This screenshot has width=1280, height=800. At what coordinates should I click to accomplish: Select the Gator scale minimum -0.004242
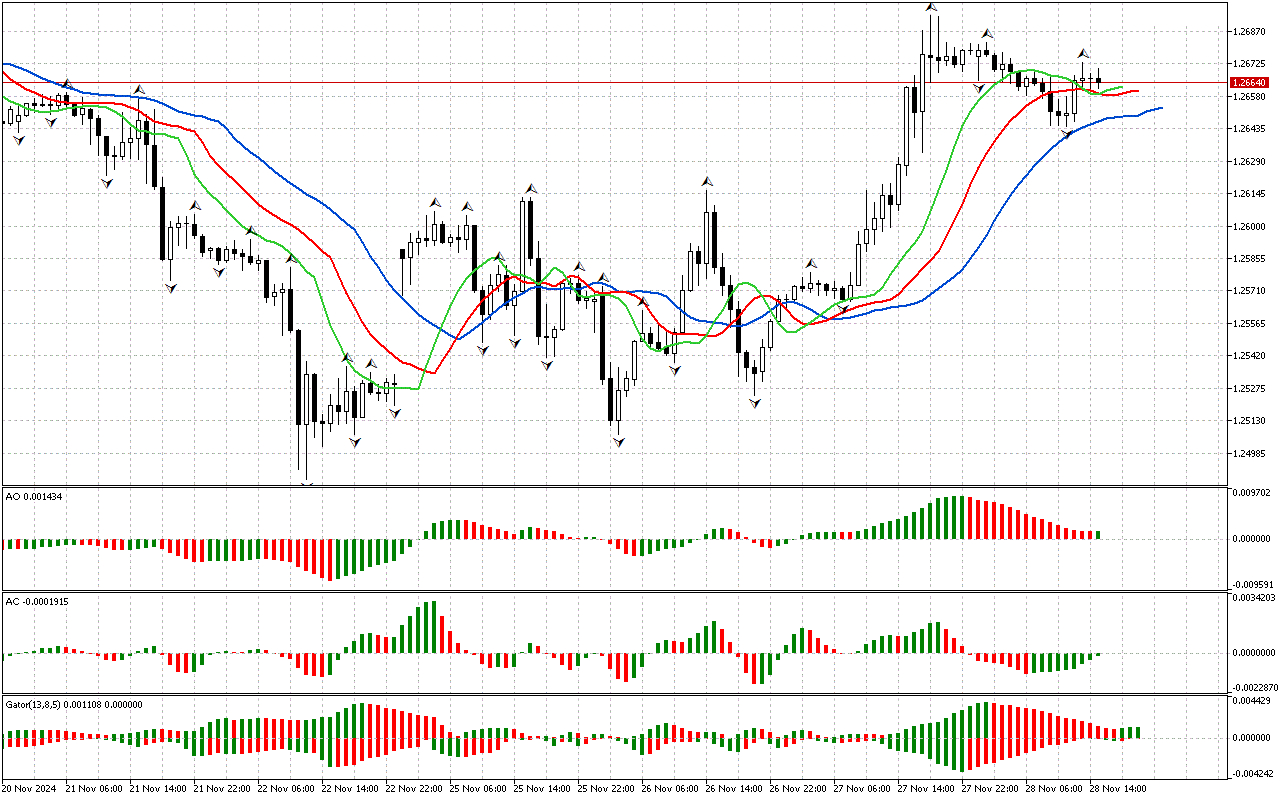[1254, 773]
